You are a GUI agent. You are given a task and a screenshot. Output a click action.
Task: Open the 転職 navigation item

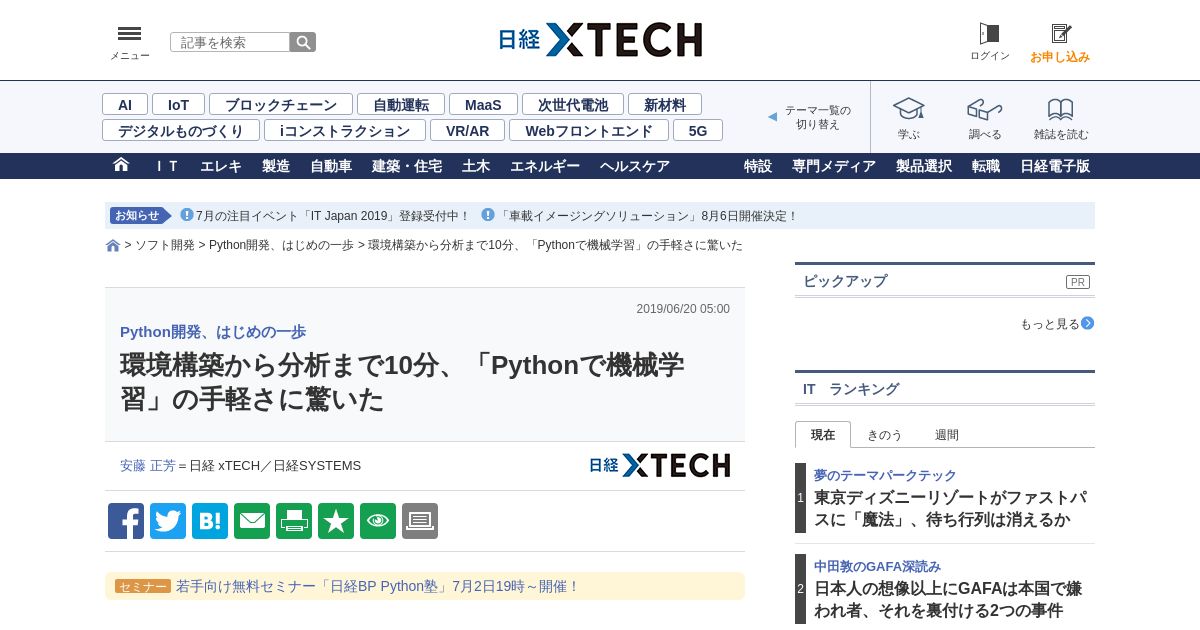pyautogui.click(x=986, y=166)
